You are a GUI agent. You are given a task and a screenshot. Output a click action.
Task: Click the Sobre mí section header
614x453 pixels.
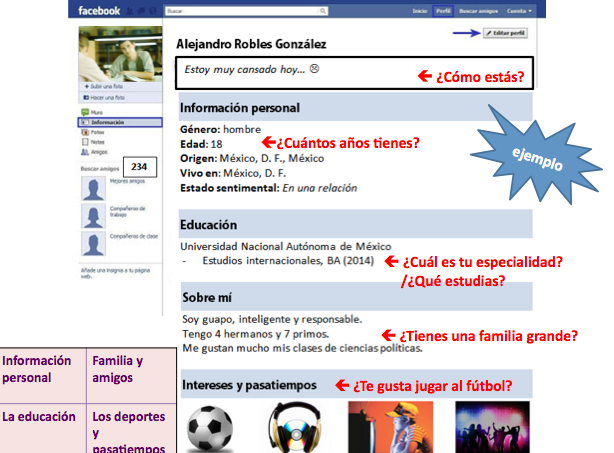[x=356, y=297]
